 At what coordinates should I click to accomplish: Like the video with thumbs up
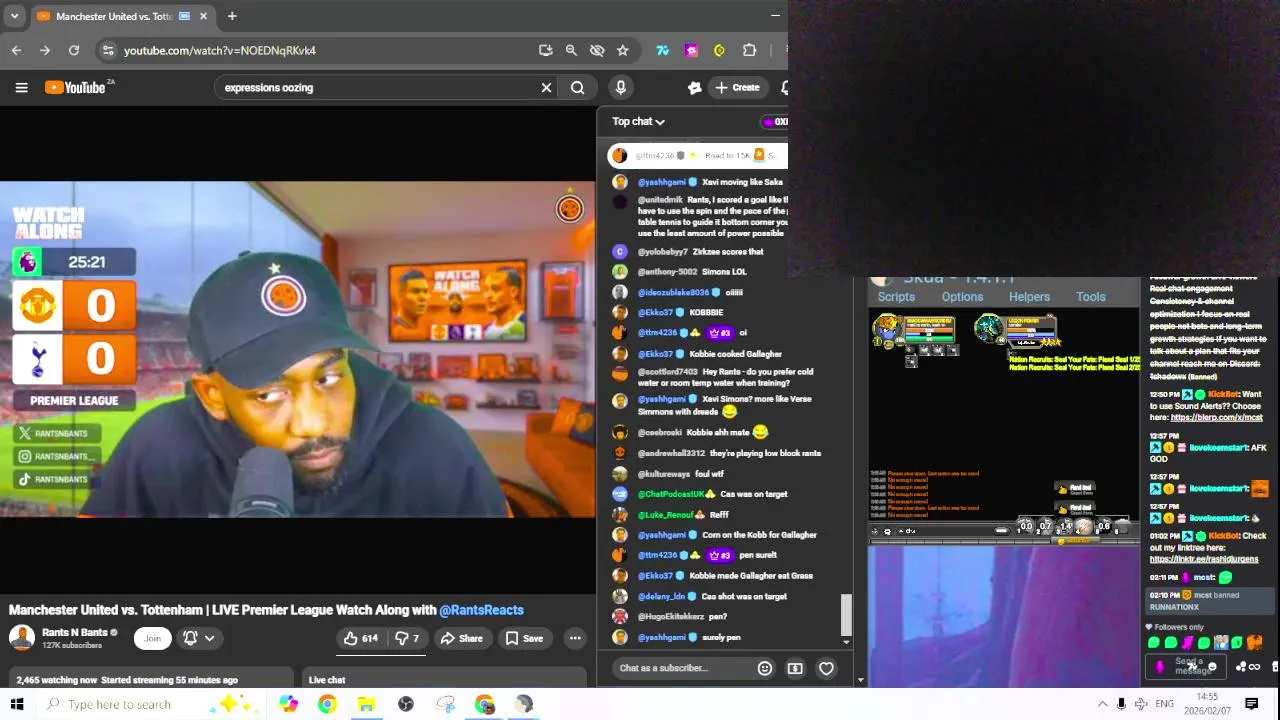pos(361,638)
